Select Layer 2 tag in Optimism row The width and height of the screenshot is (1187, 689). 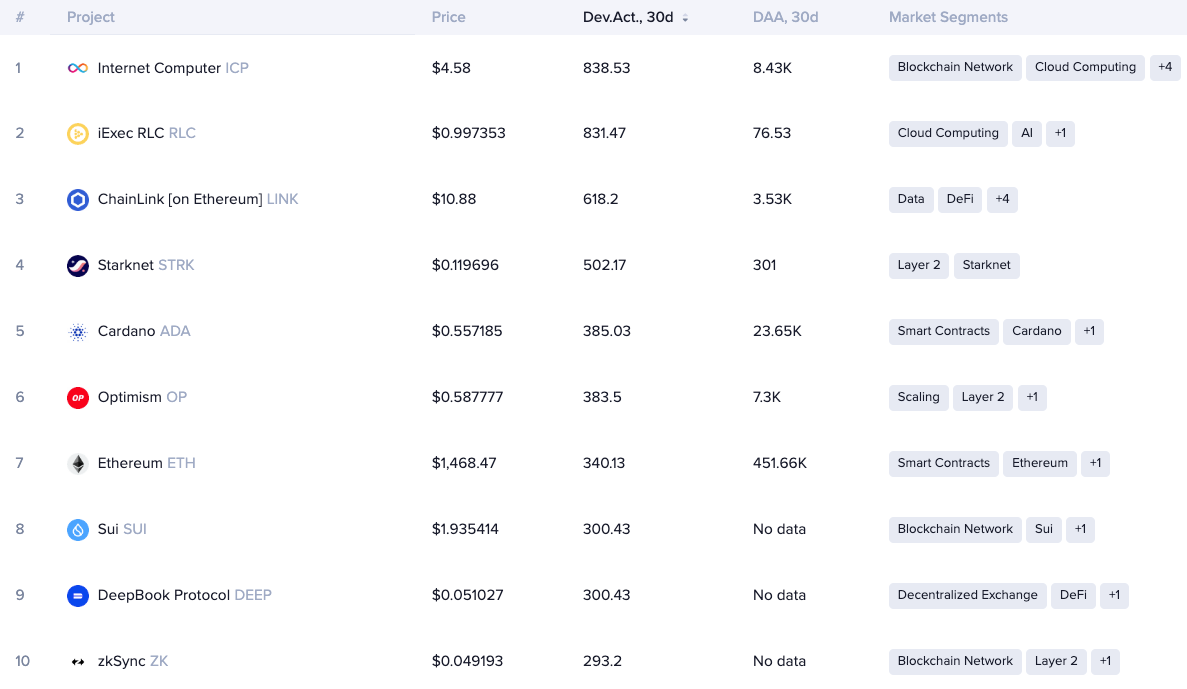coord(983,397)
